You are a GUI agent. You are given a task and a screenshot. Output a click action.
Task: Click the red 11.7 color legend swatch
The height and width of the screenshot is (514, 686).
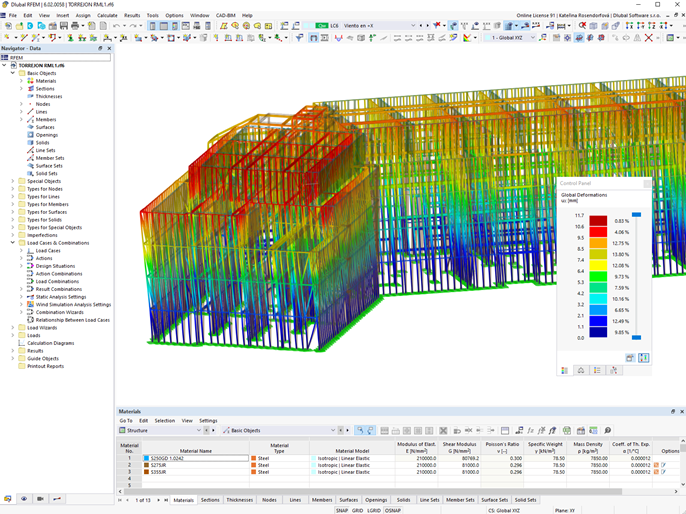[598, 220]
